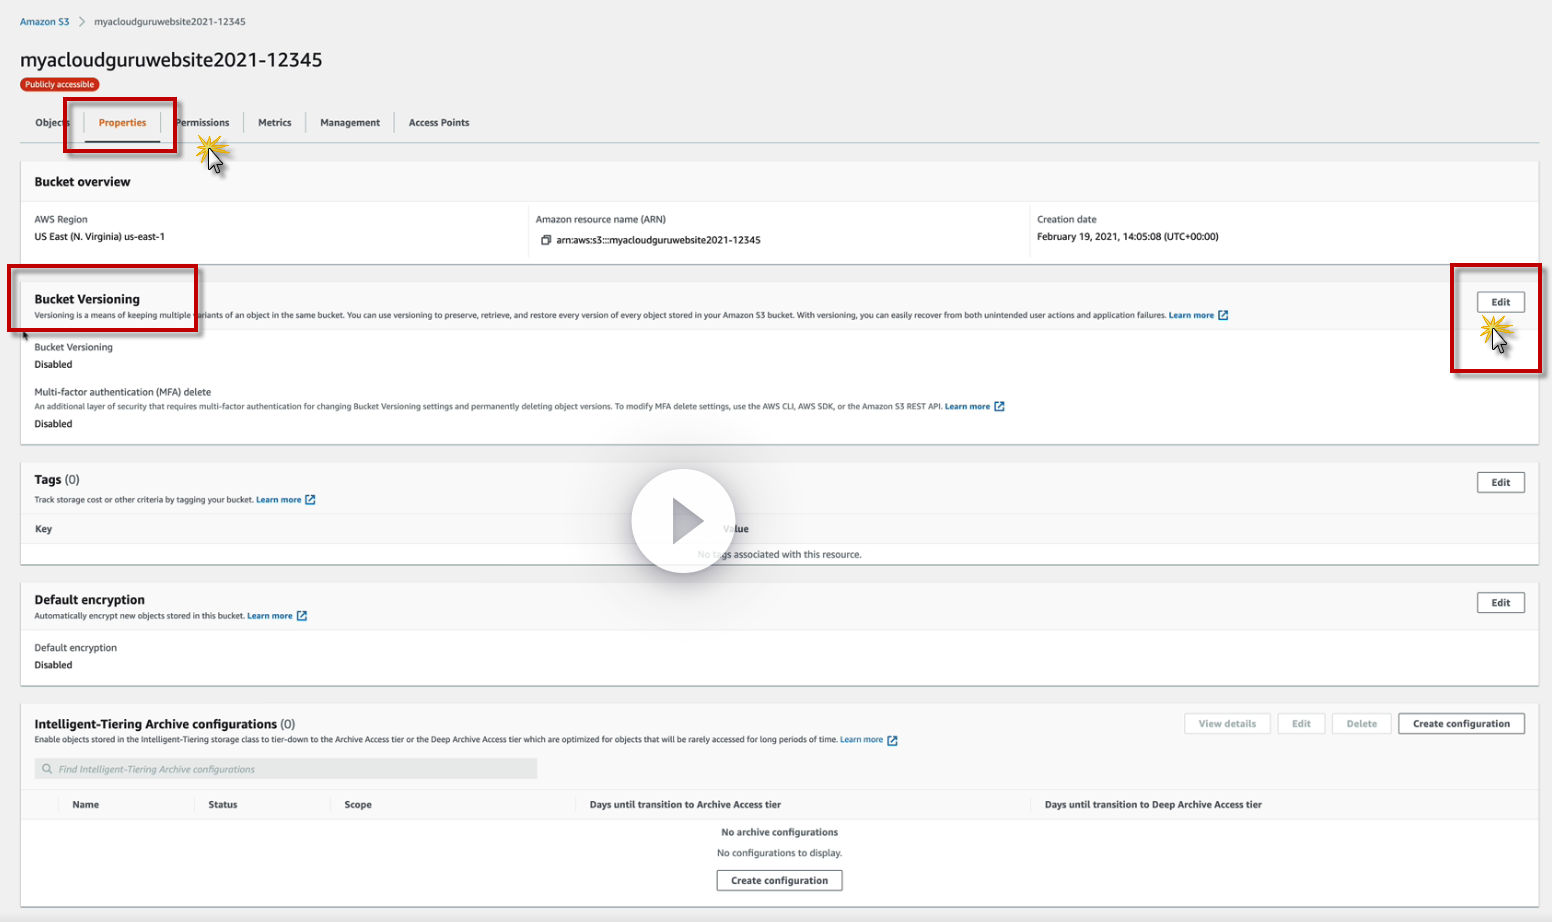1552x922 pixels.
Task: Click the Disabled status under MFA delete
Action: 53,424
